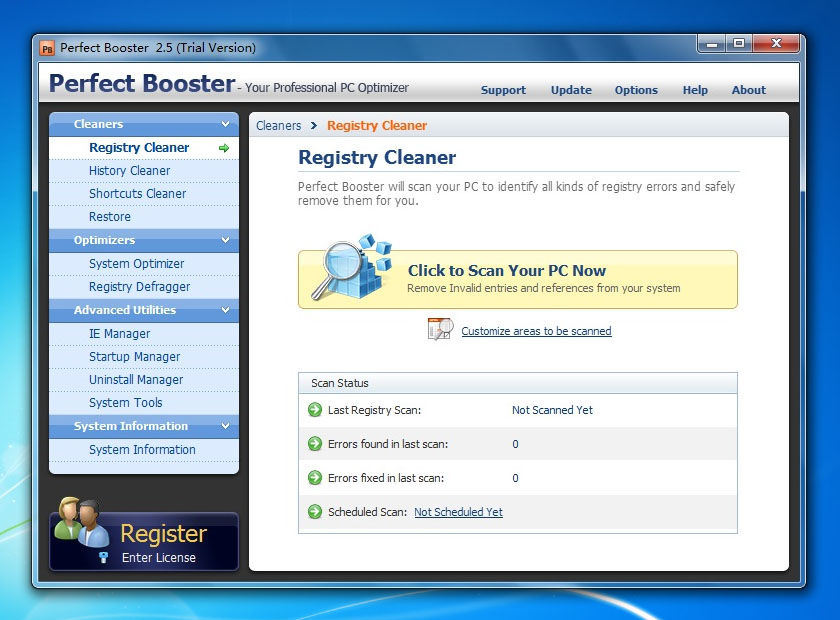Click the Cleaners section header label

99,124
